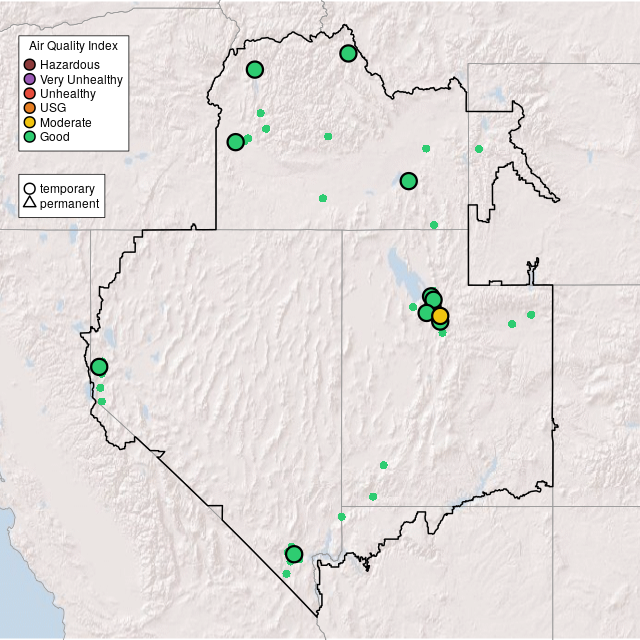This screenshot has height=640, width=640.
Task: Click the temporary circle symbol in legend
Action: point(30,189)
